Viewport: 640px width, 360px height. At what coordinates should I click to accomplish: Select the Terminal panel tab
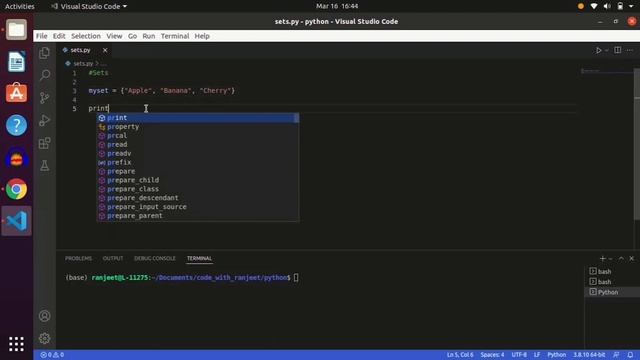[199, 258]
